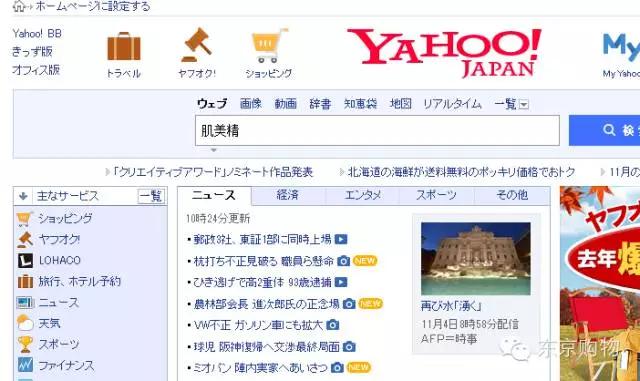This screenshot has width=640, height=381.
Task: Click camera icon beside 球児 headline
Action: (x=349, y=347)
